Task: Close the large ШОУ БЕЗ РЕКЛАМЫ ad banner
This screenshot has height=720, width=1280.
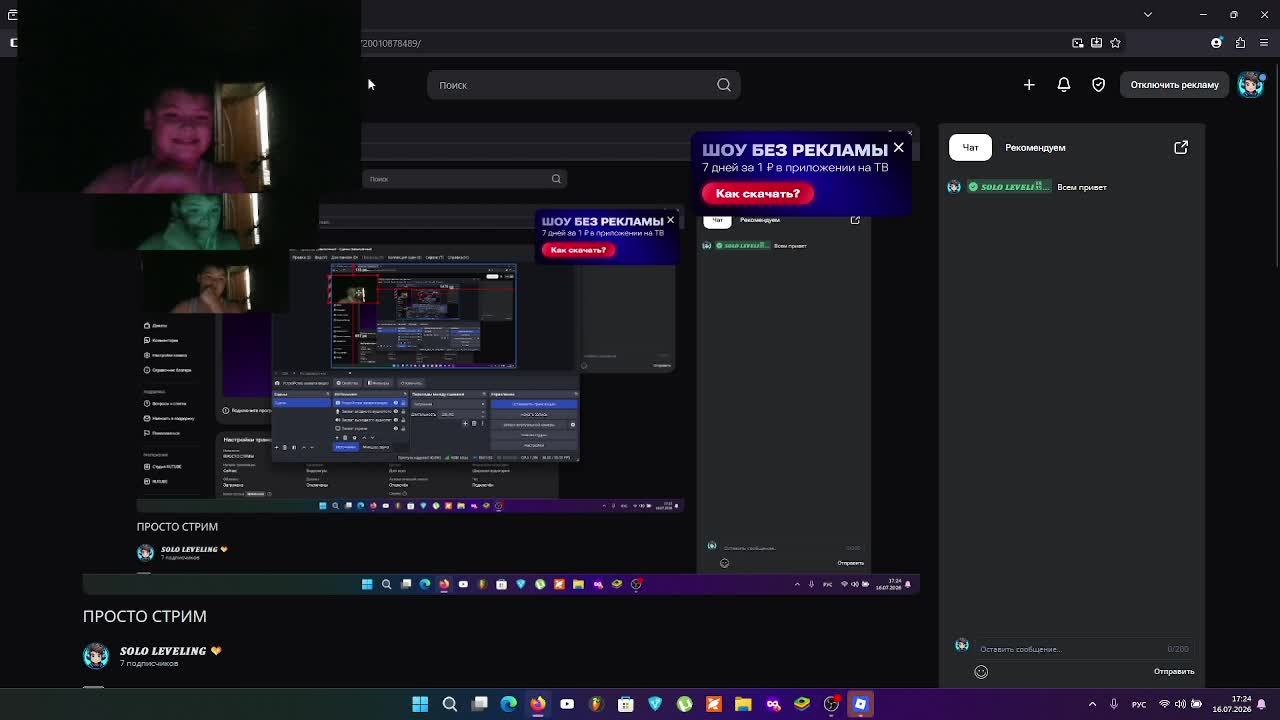Action: pos(898,148)
